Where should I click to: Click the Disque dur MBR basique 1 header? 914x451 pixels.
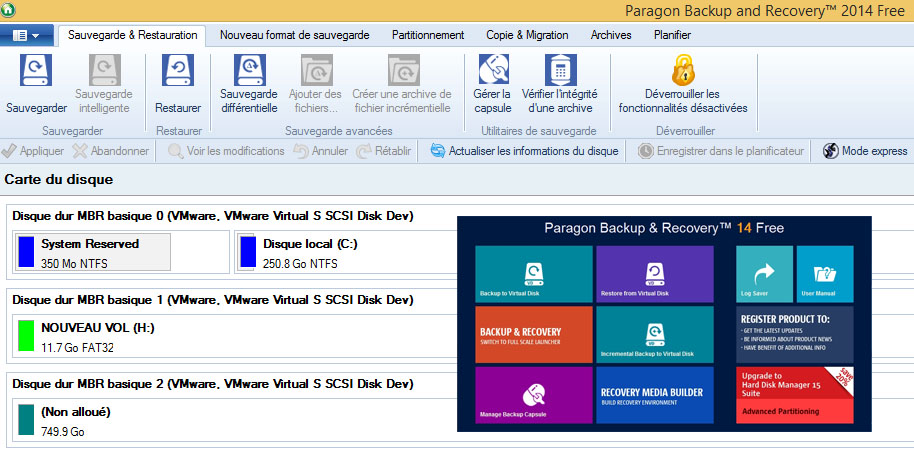point(213,300)
